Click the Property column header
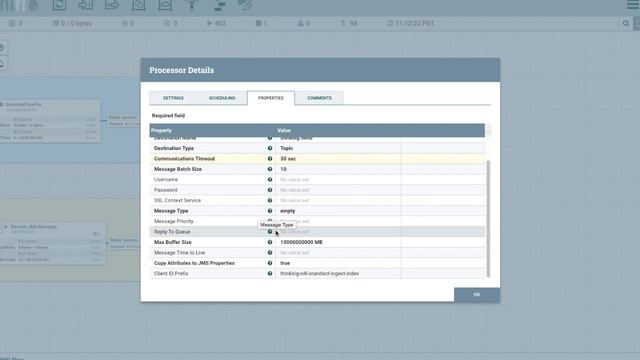The width and height of the screenshot is (640, 360). [x=162, y=131]
